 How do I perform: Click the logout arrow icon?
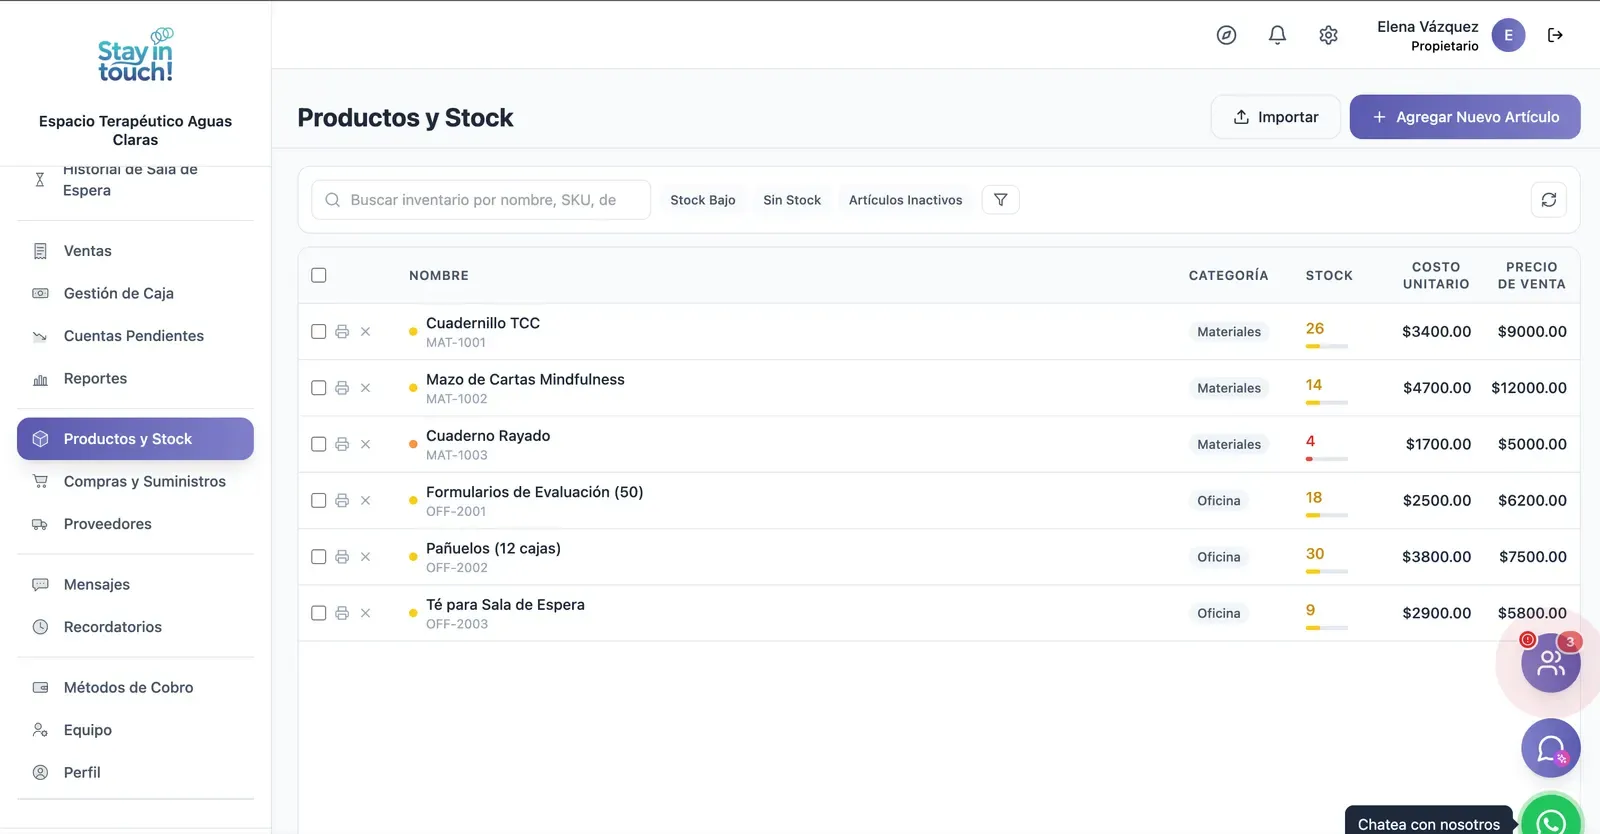tap(1555, 35)
